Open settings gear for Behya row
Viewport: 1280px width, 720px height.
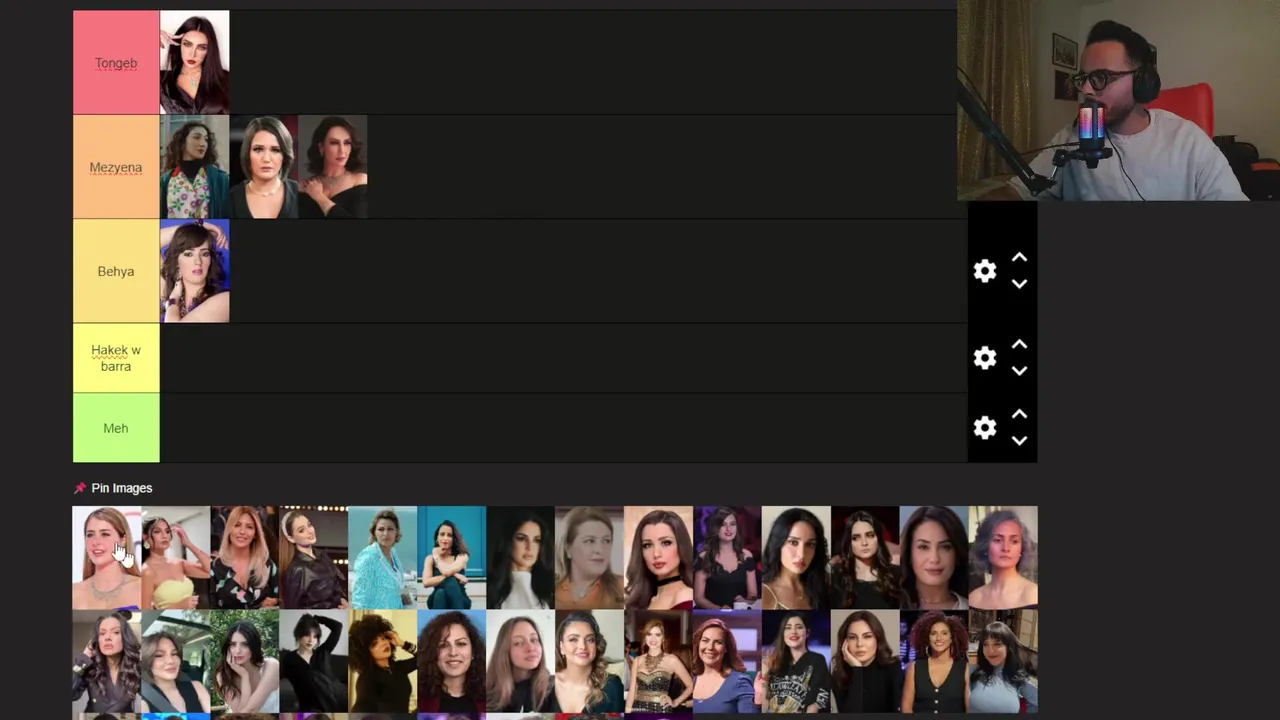[x=985, y=271]
